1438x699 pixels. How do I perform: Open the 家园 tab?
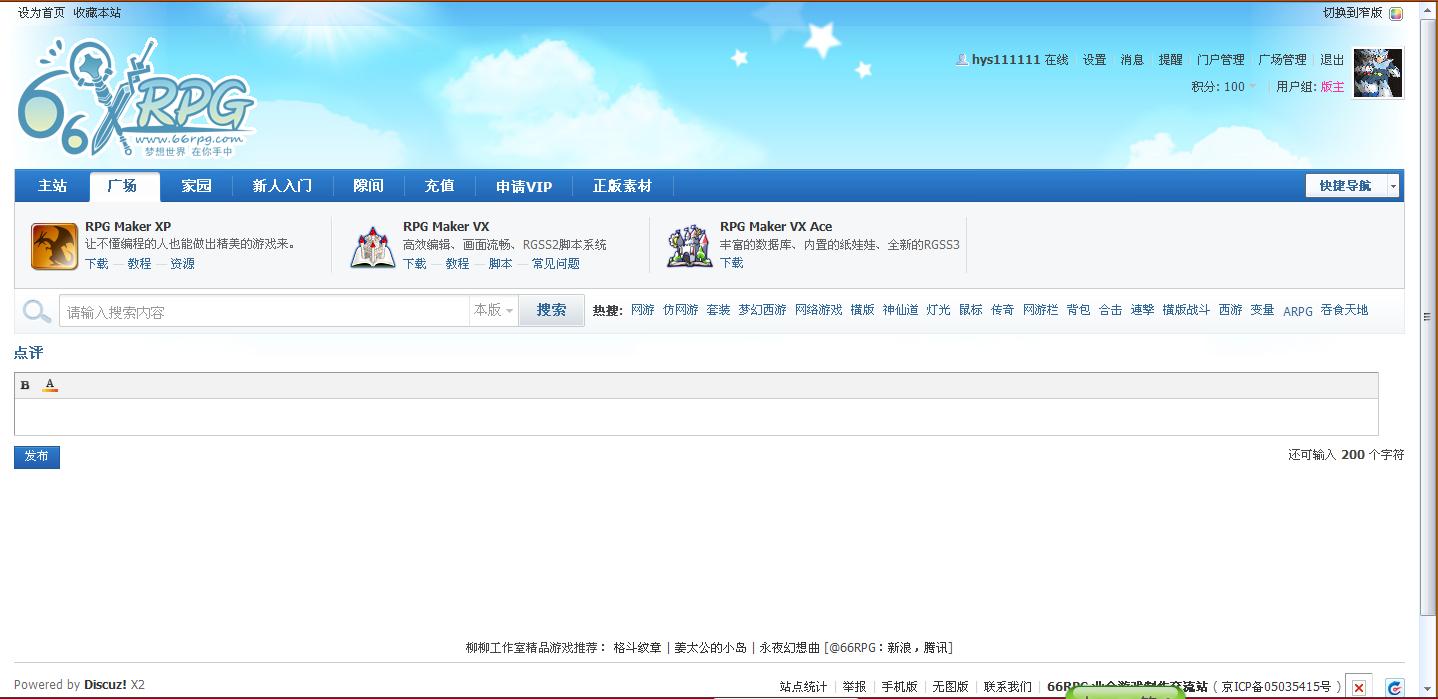(x=196, y=186)
